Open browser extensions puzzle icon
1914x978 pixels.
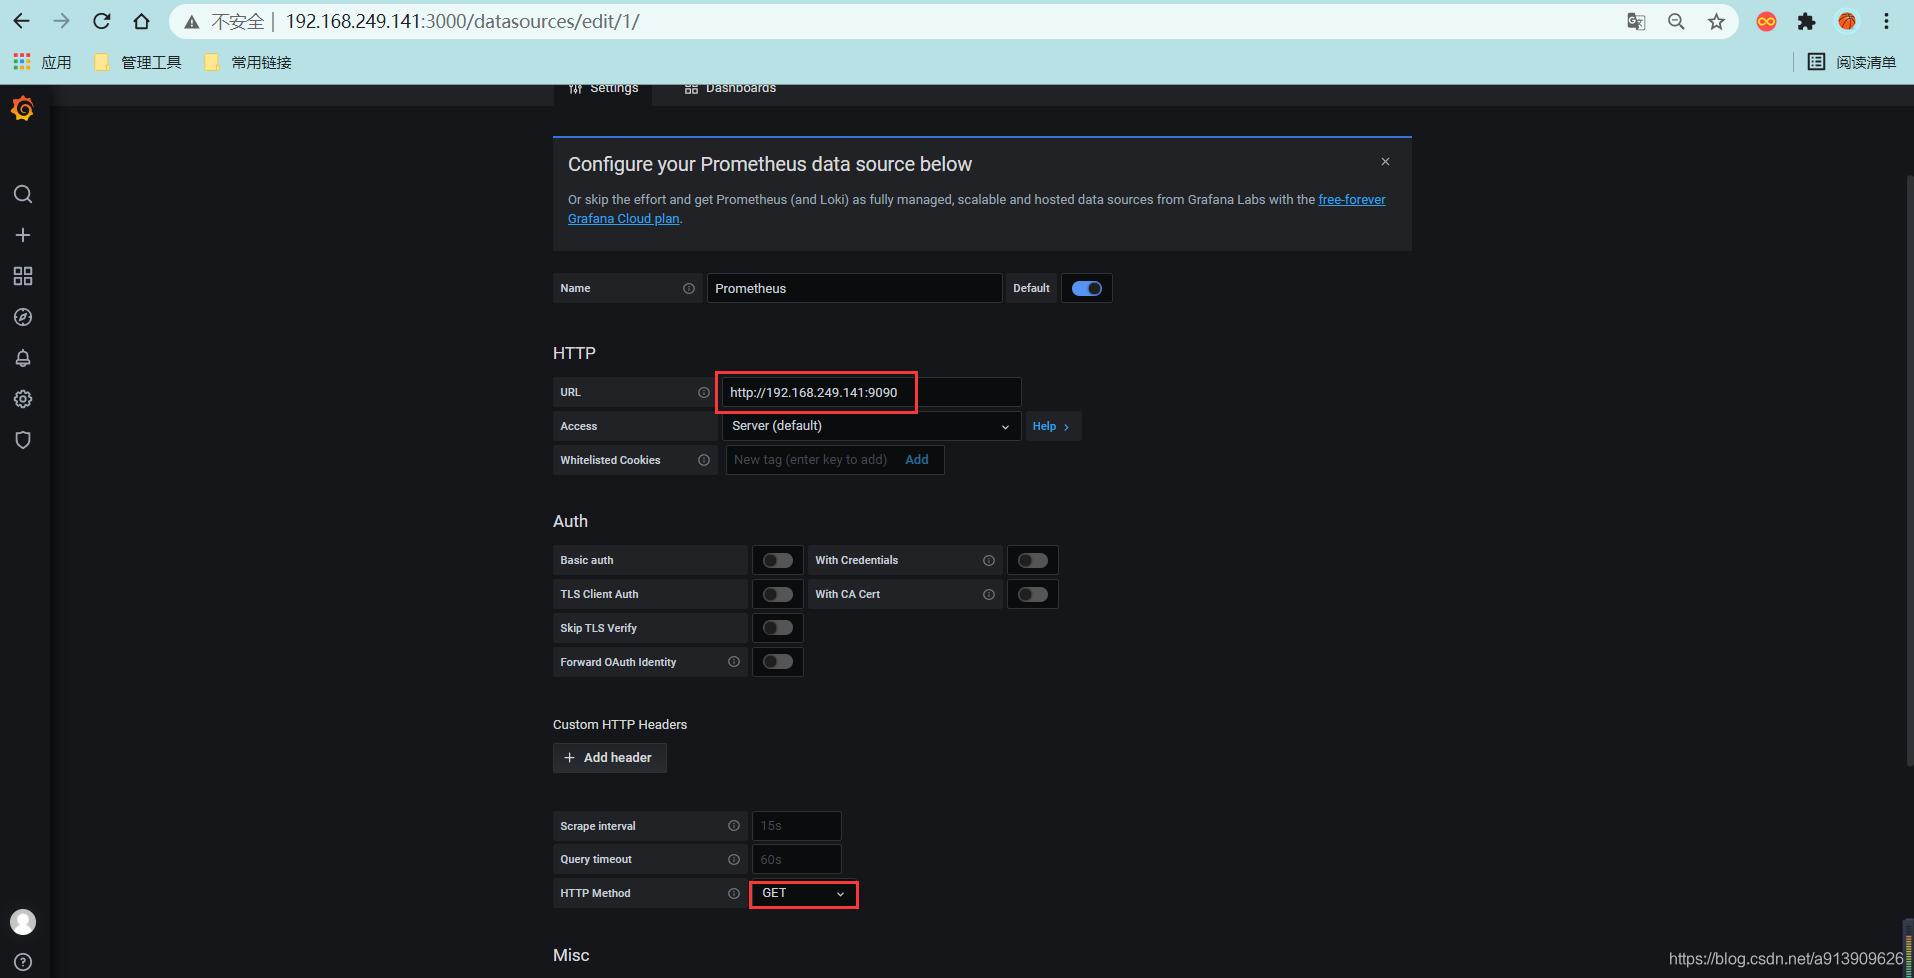tap(1806, 21)
